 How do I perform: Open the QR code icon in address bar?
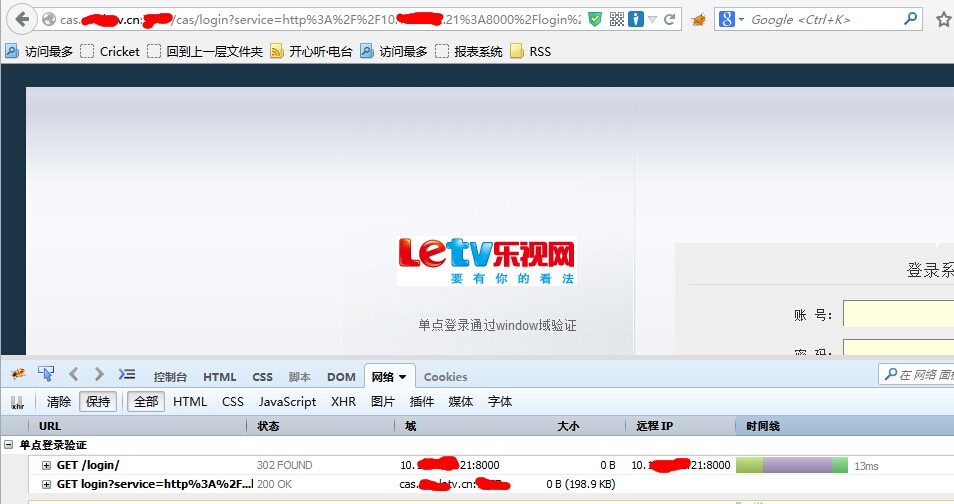(617, 19)
